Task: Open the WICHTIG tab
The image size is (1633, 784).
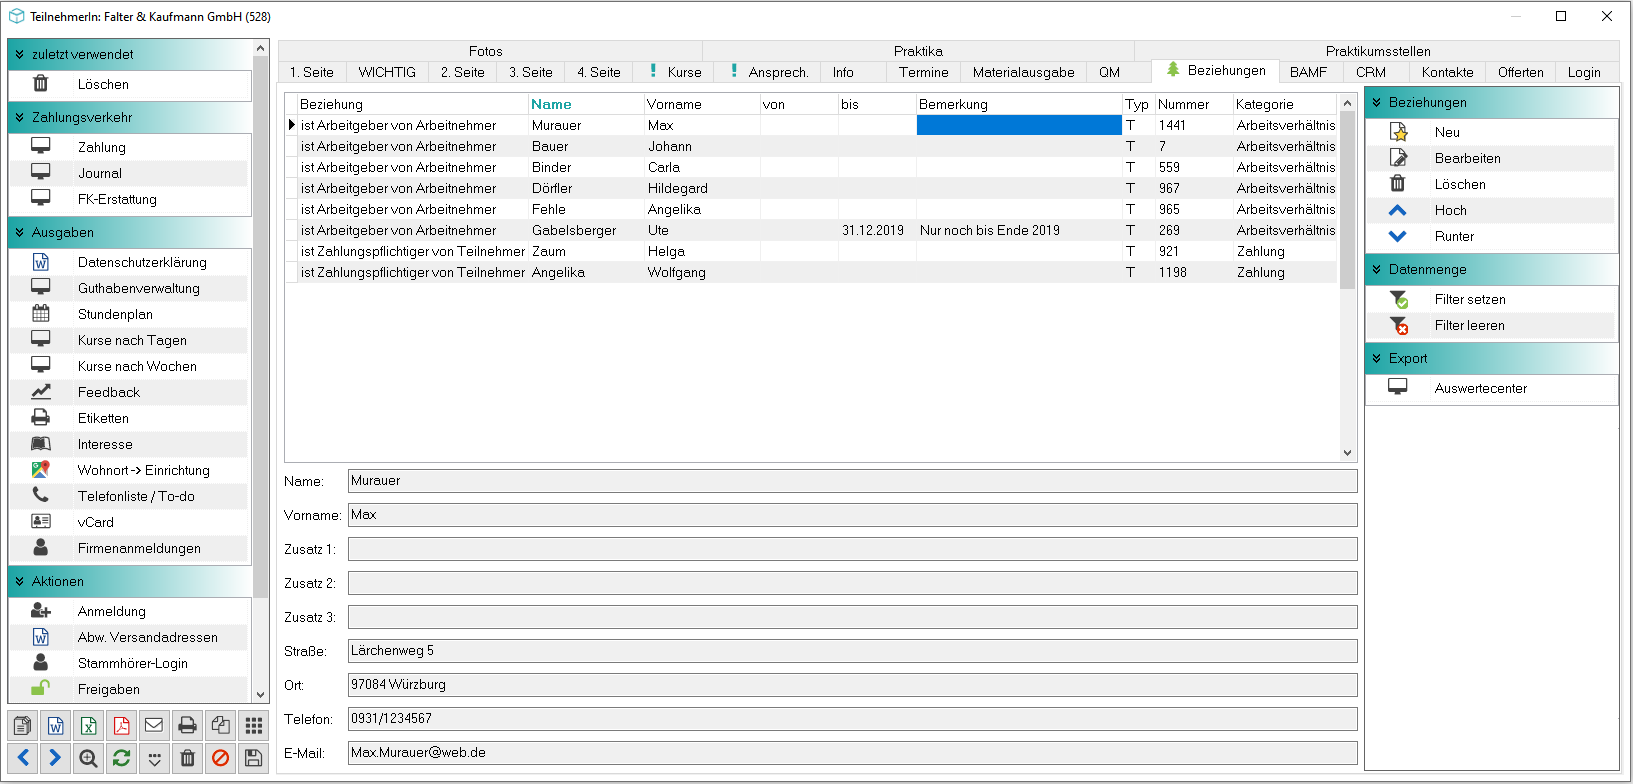Action: [387, 72]
